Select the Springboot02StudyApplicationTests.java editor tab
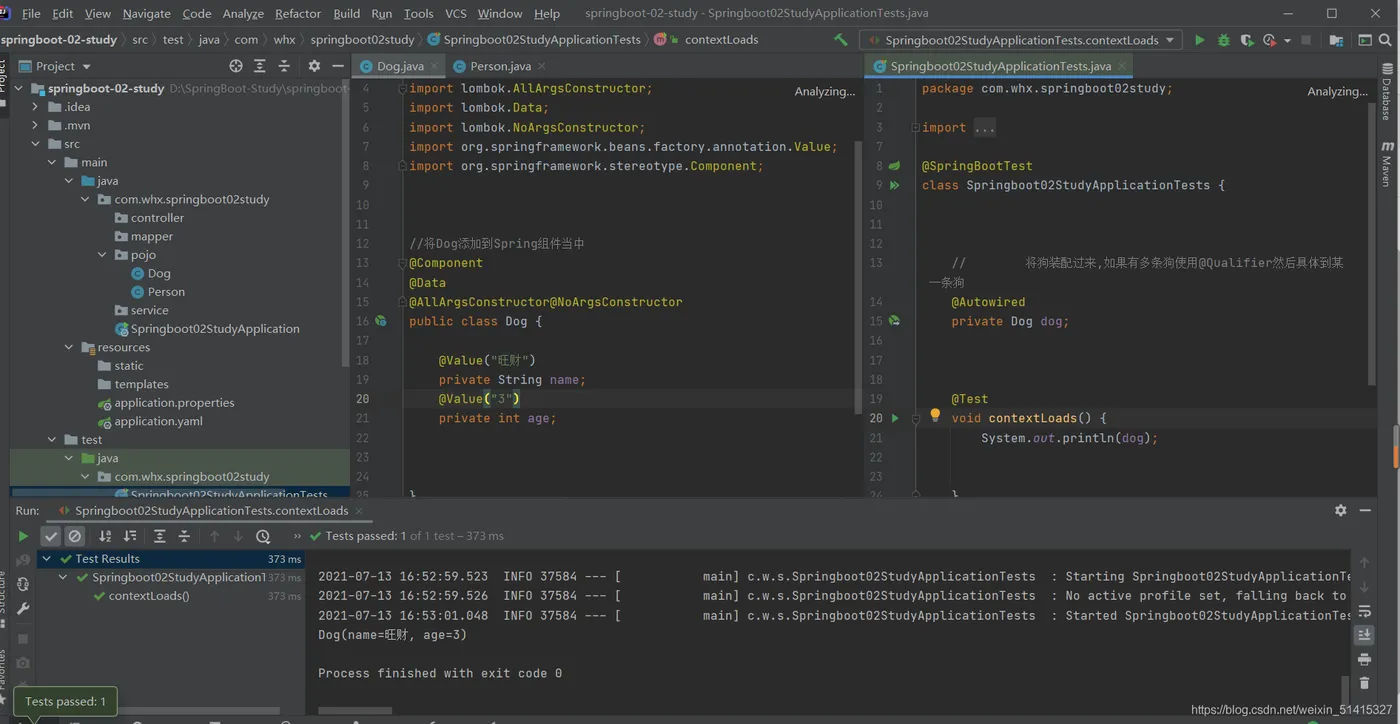This screenshot has height=724, width=1400. 1000,66
